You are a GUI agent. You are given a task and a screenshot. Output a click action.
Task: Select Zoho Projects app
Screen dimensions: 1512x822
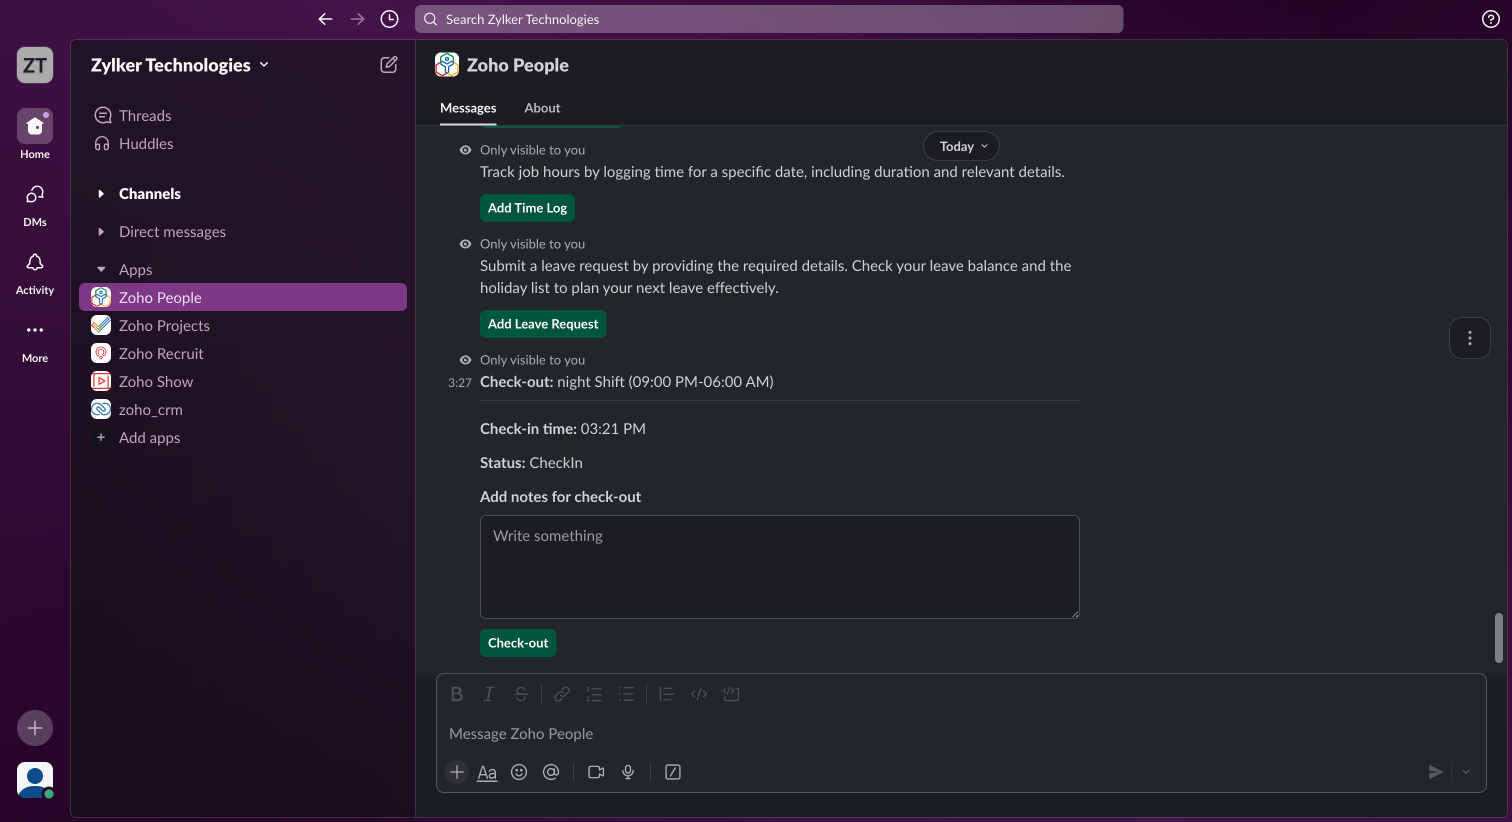click(243, 326)
